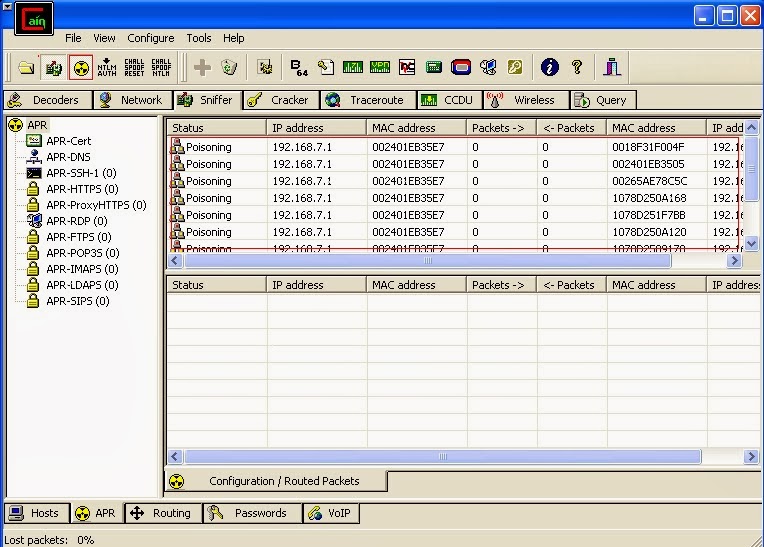Screen dimensions: 764x547
Task: Select the APR root tree node
Action: point(37,125)
